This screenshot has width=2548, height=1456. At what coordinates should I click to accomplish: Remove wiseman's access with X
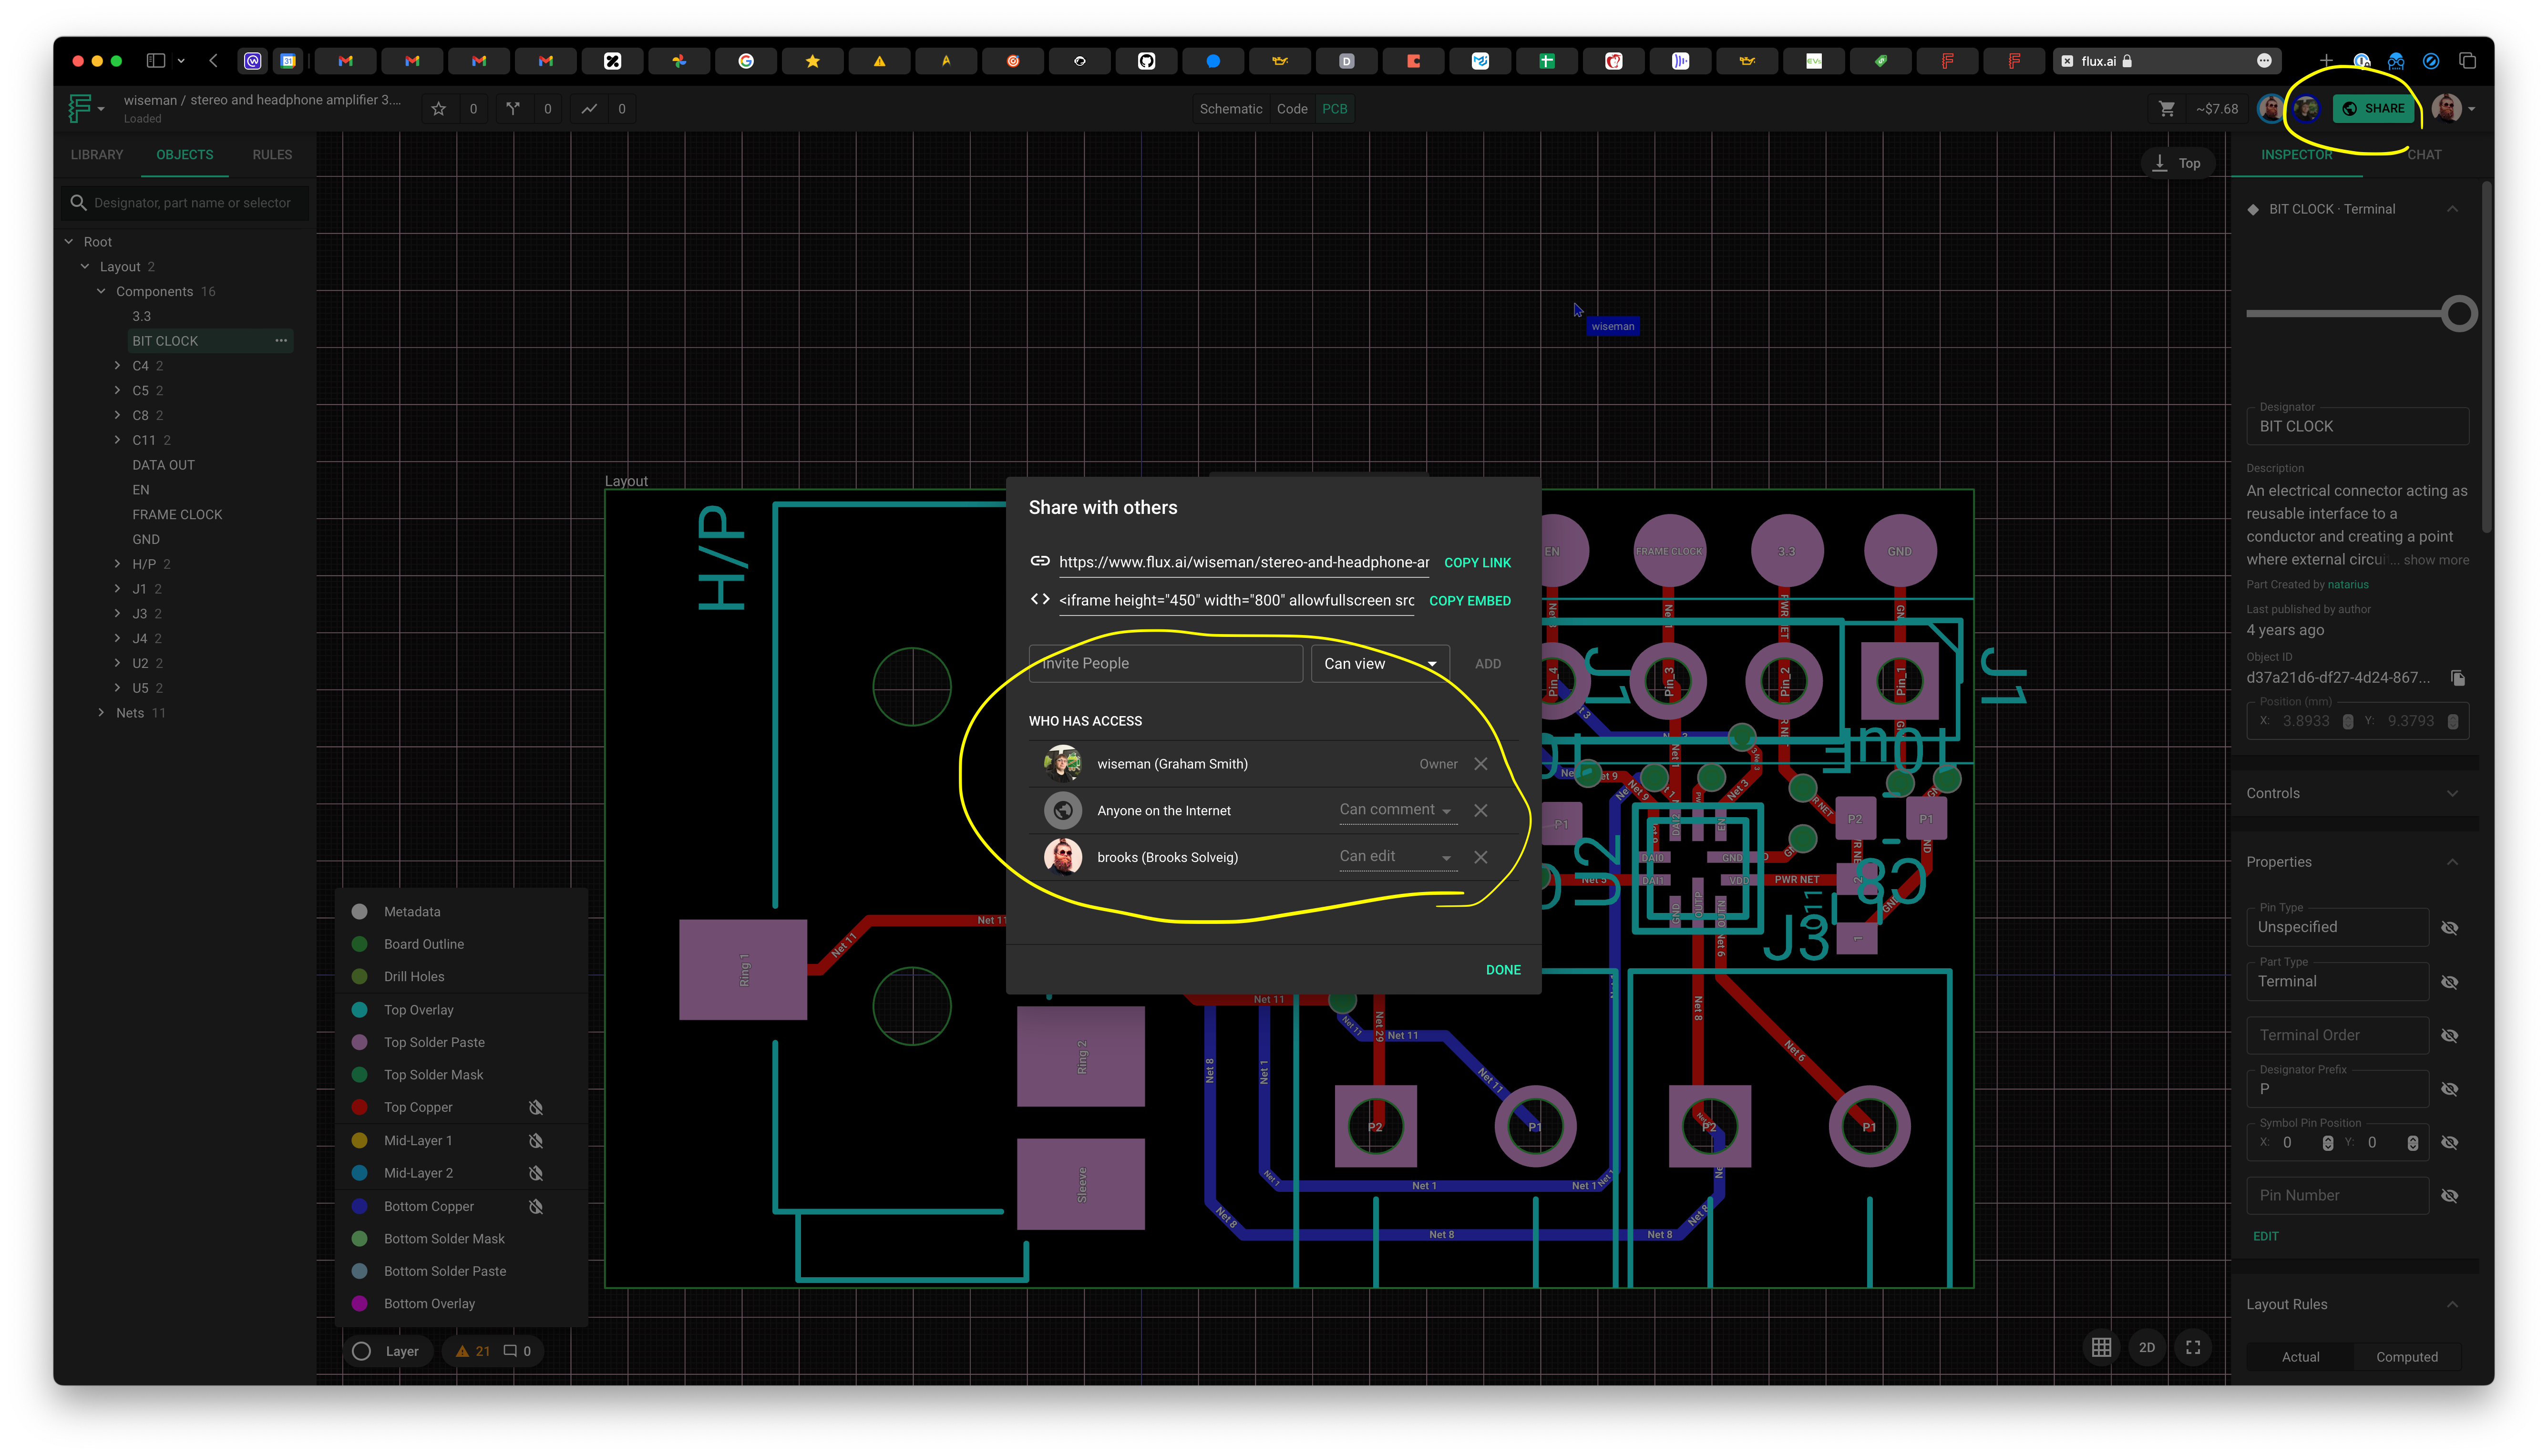1481,764
